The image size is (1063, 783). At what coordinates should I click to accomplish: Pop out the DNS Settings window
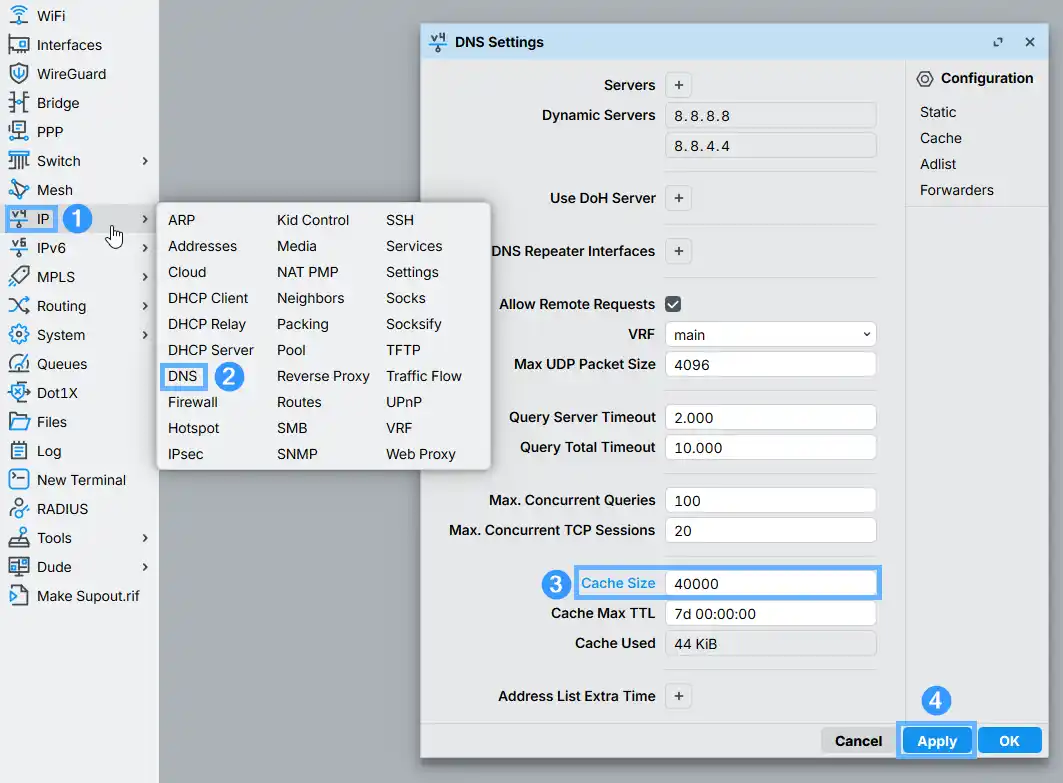(998, 42)
